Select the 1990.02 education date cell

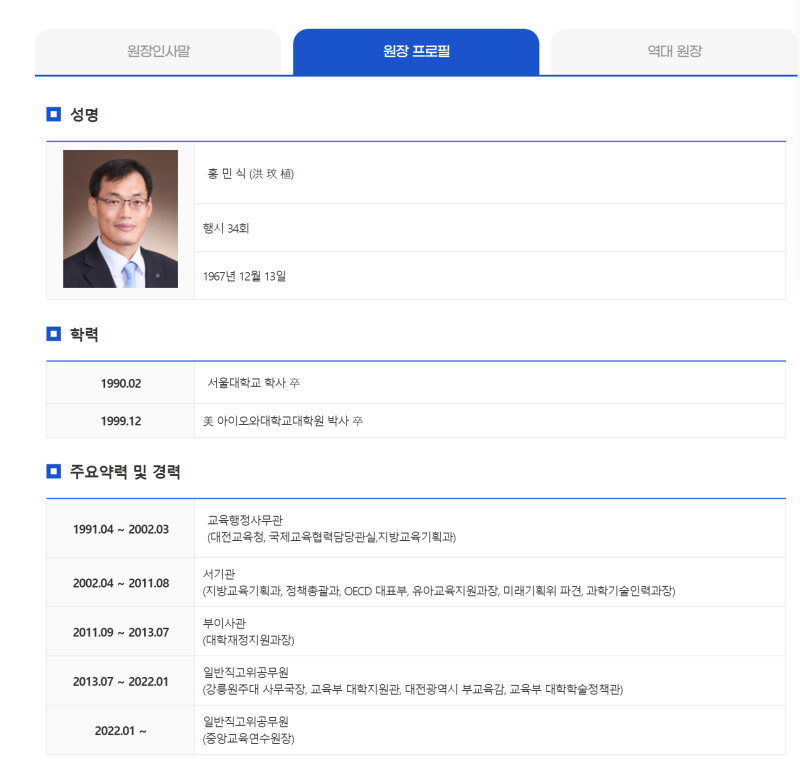[121, 383]
